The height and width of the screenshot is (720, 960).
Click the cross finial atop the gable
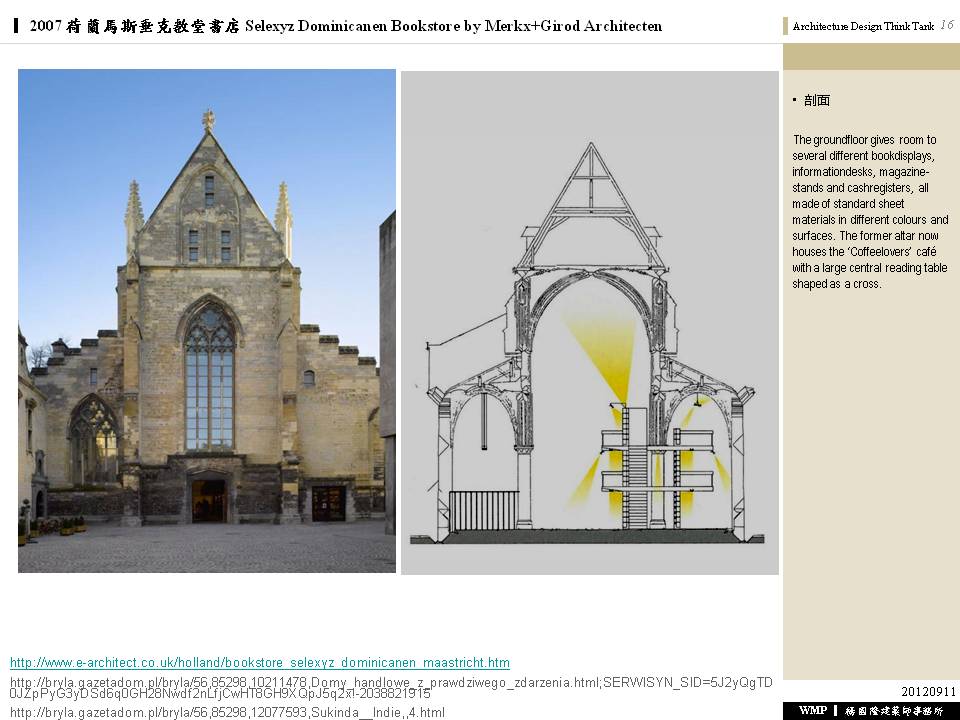208,120
